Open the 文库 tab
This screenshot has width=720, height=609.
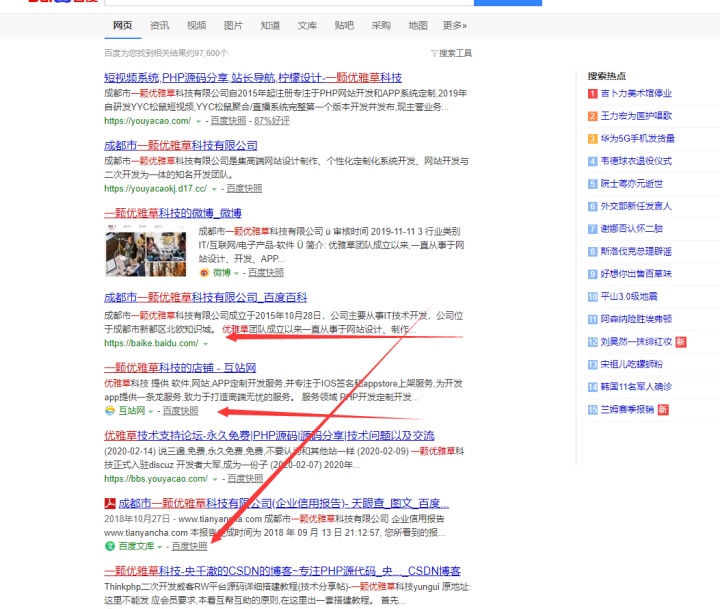tap(307, 26)
